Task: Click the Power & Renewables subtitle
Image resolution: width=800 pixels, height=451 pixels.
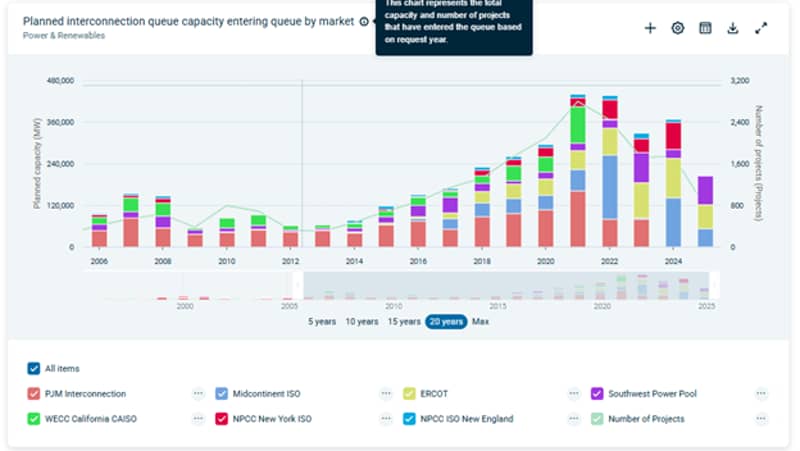Action: coord(64,36)
